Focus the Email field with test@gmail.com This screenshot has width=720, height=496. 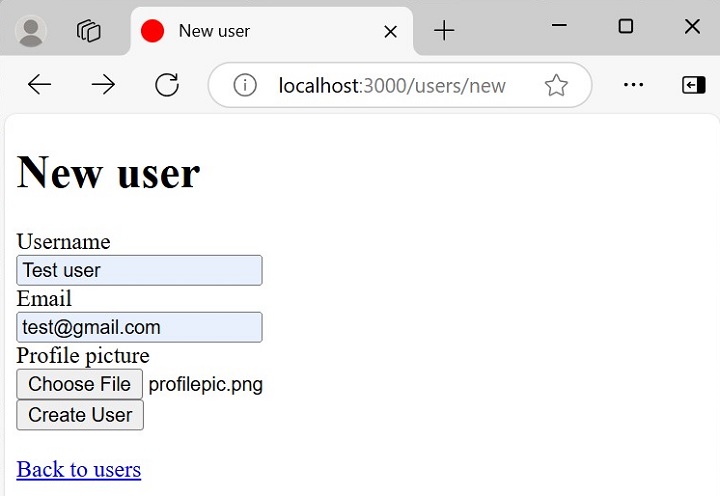click(x=139, y=327)
